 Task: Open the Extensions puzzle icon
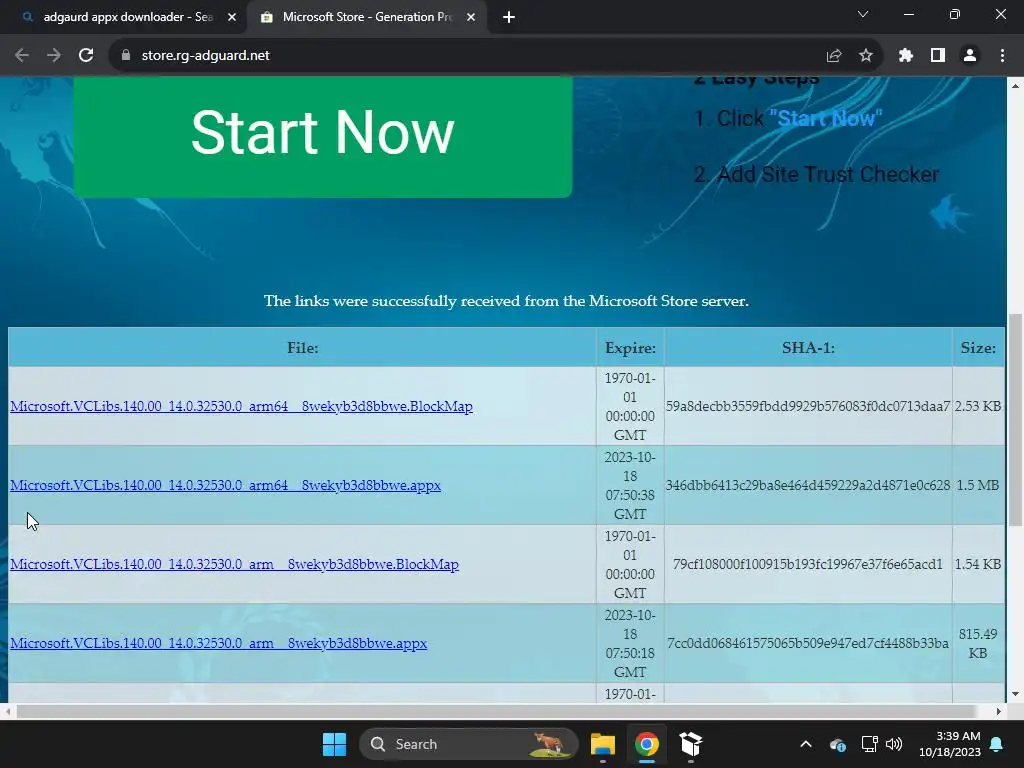906,56
